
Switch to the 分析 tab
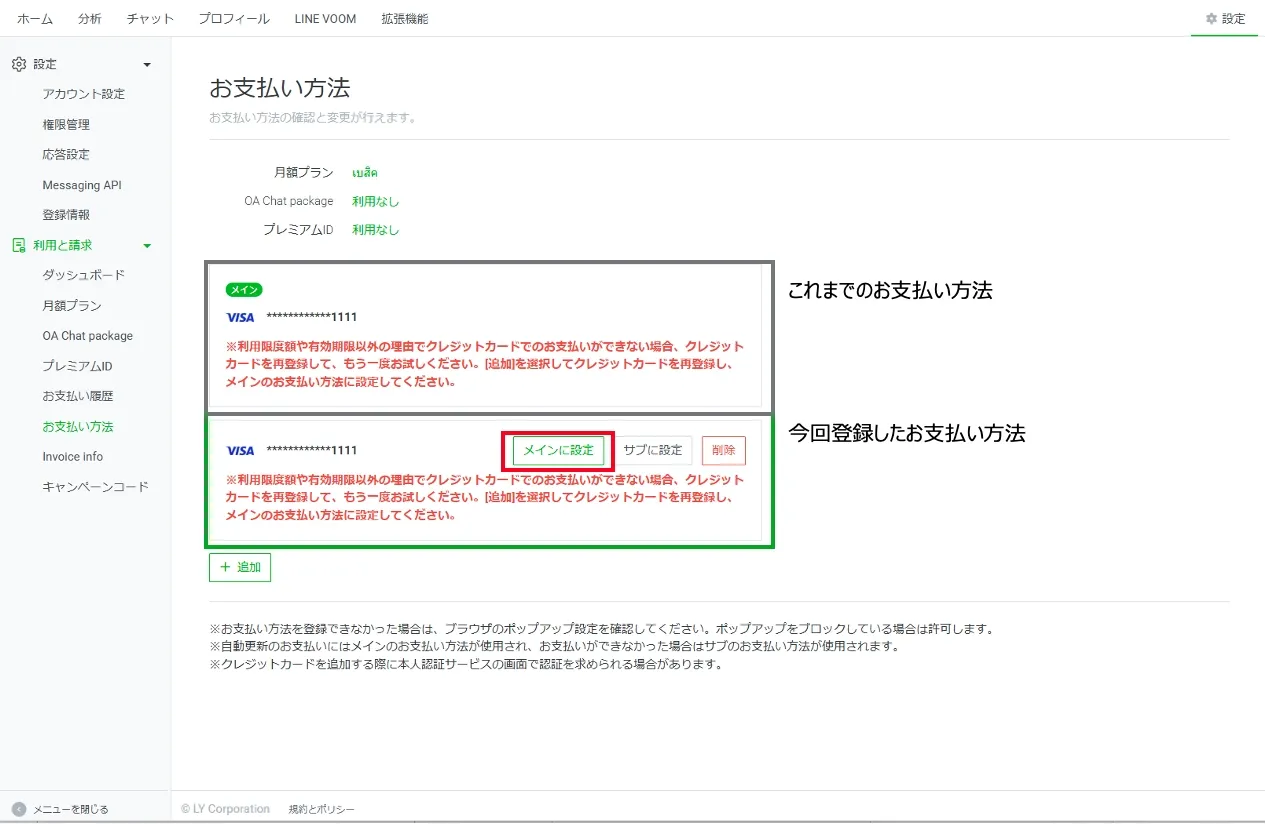coord(89,19)
